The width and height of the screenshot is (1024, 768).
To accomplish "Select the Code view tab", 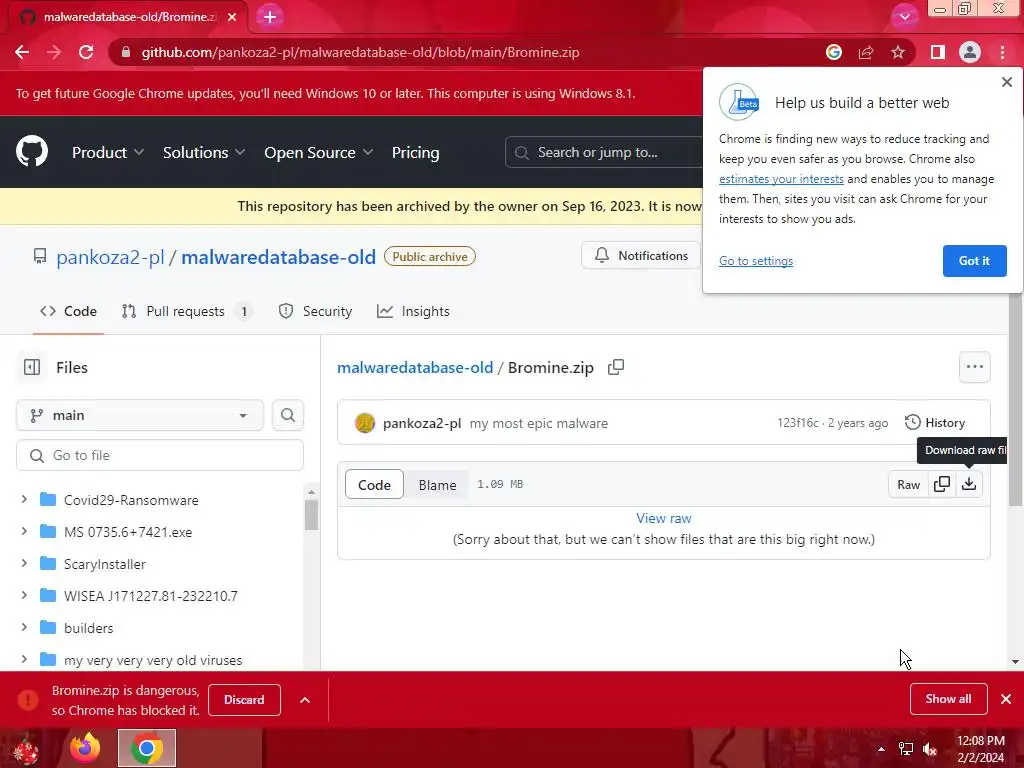I will click(374, 485).
